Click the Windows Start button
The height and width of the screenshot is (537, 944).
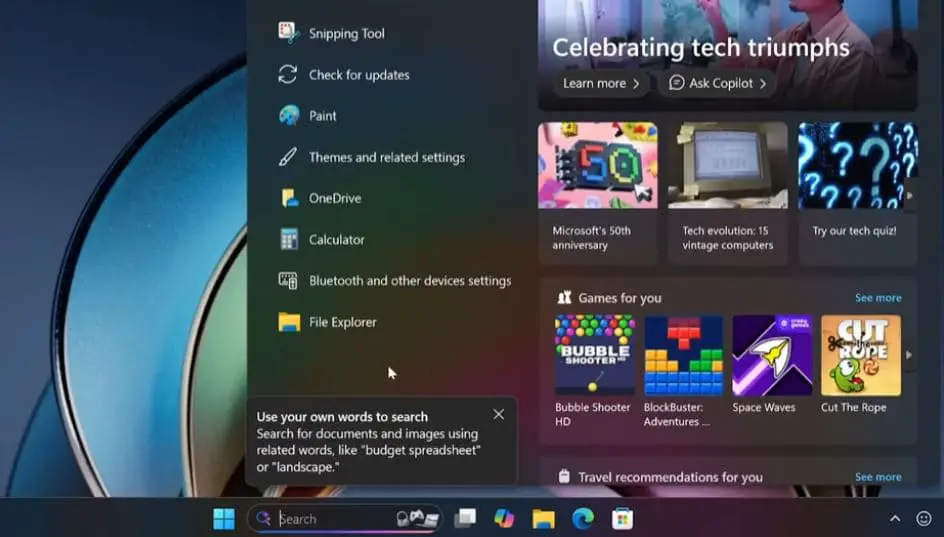click(x=224, y=518)
